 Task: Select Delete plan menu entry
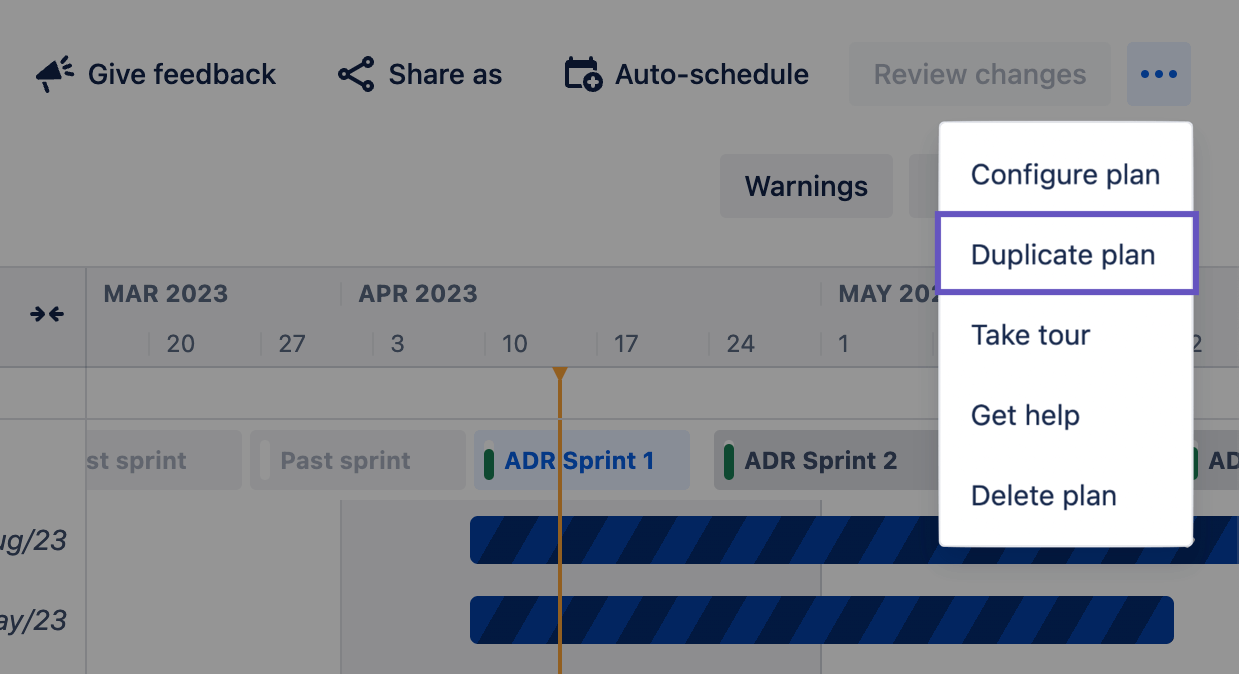point(1043,494)
